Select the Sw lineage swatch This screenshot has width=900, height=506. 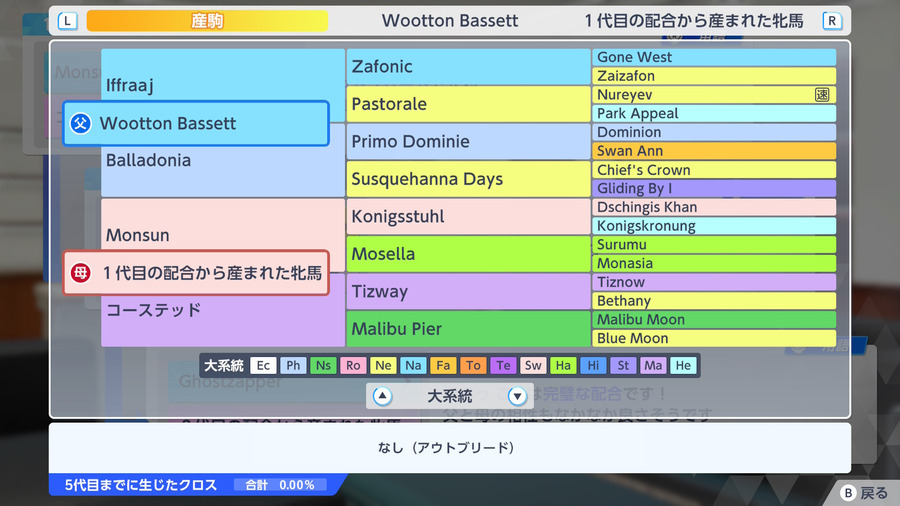(x=533, y=365)
